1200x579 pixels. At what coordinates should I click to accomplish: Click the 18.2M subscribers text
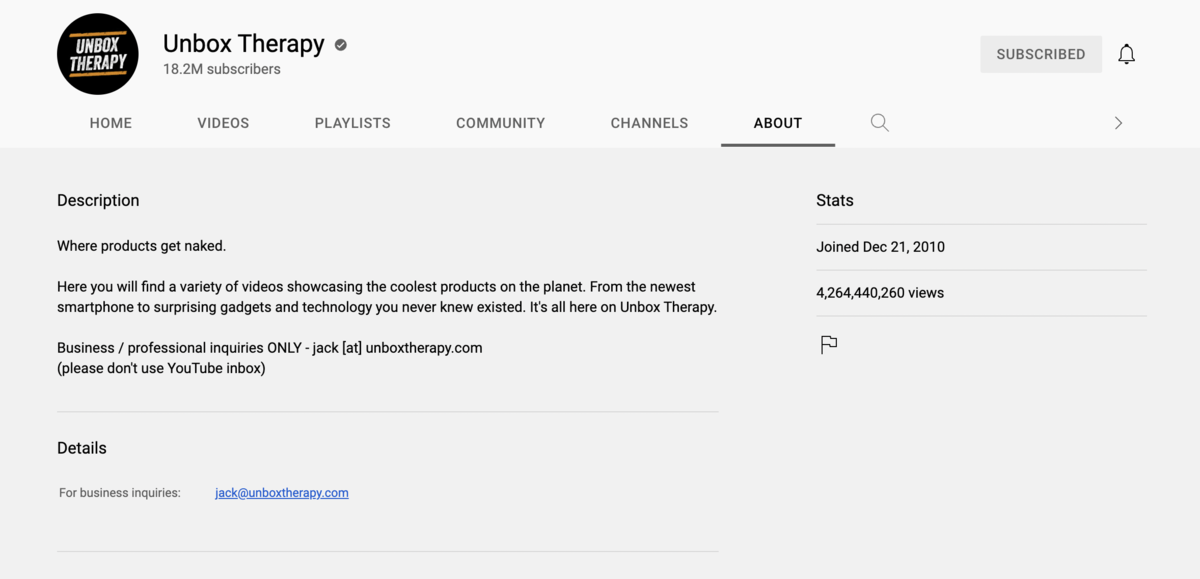click(222, 70)
